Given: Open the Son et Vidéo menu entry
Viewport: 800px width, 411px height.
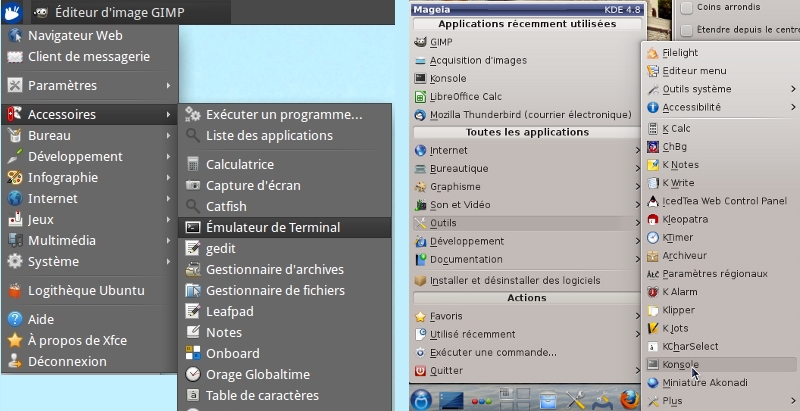Looking at the screenshot, I should (x=527, y=204).
